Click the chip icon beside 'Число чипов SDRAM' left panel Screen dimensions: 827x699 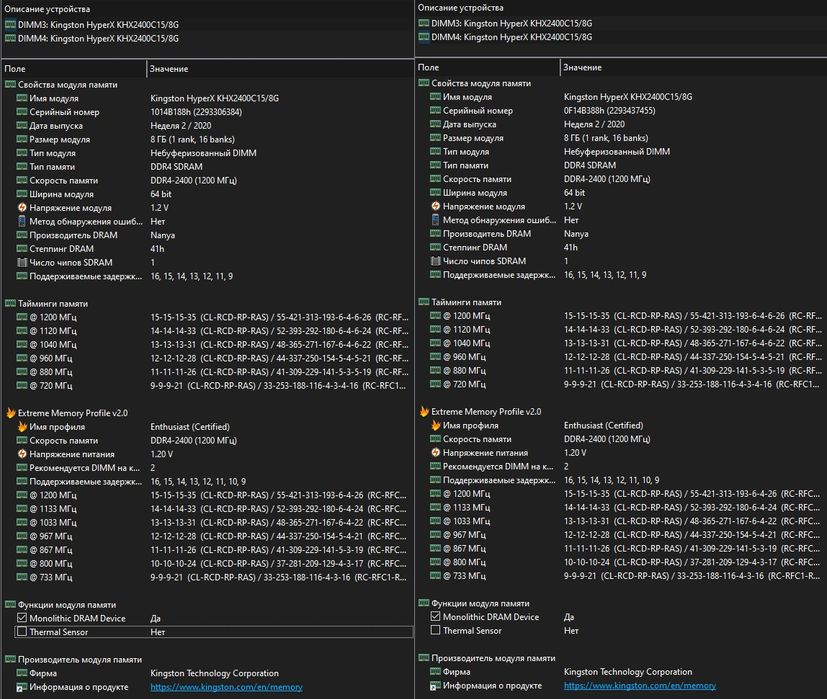tap(22, 262)
